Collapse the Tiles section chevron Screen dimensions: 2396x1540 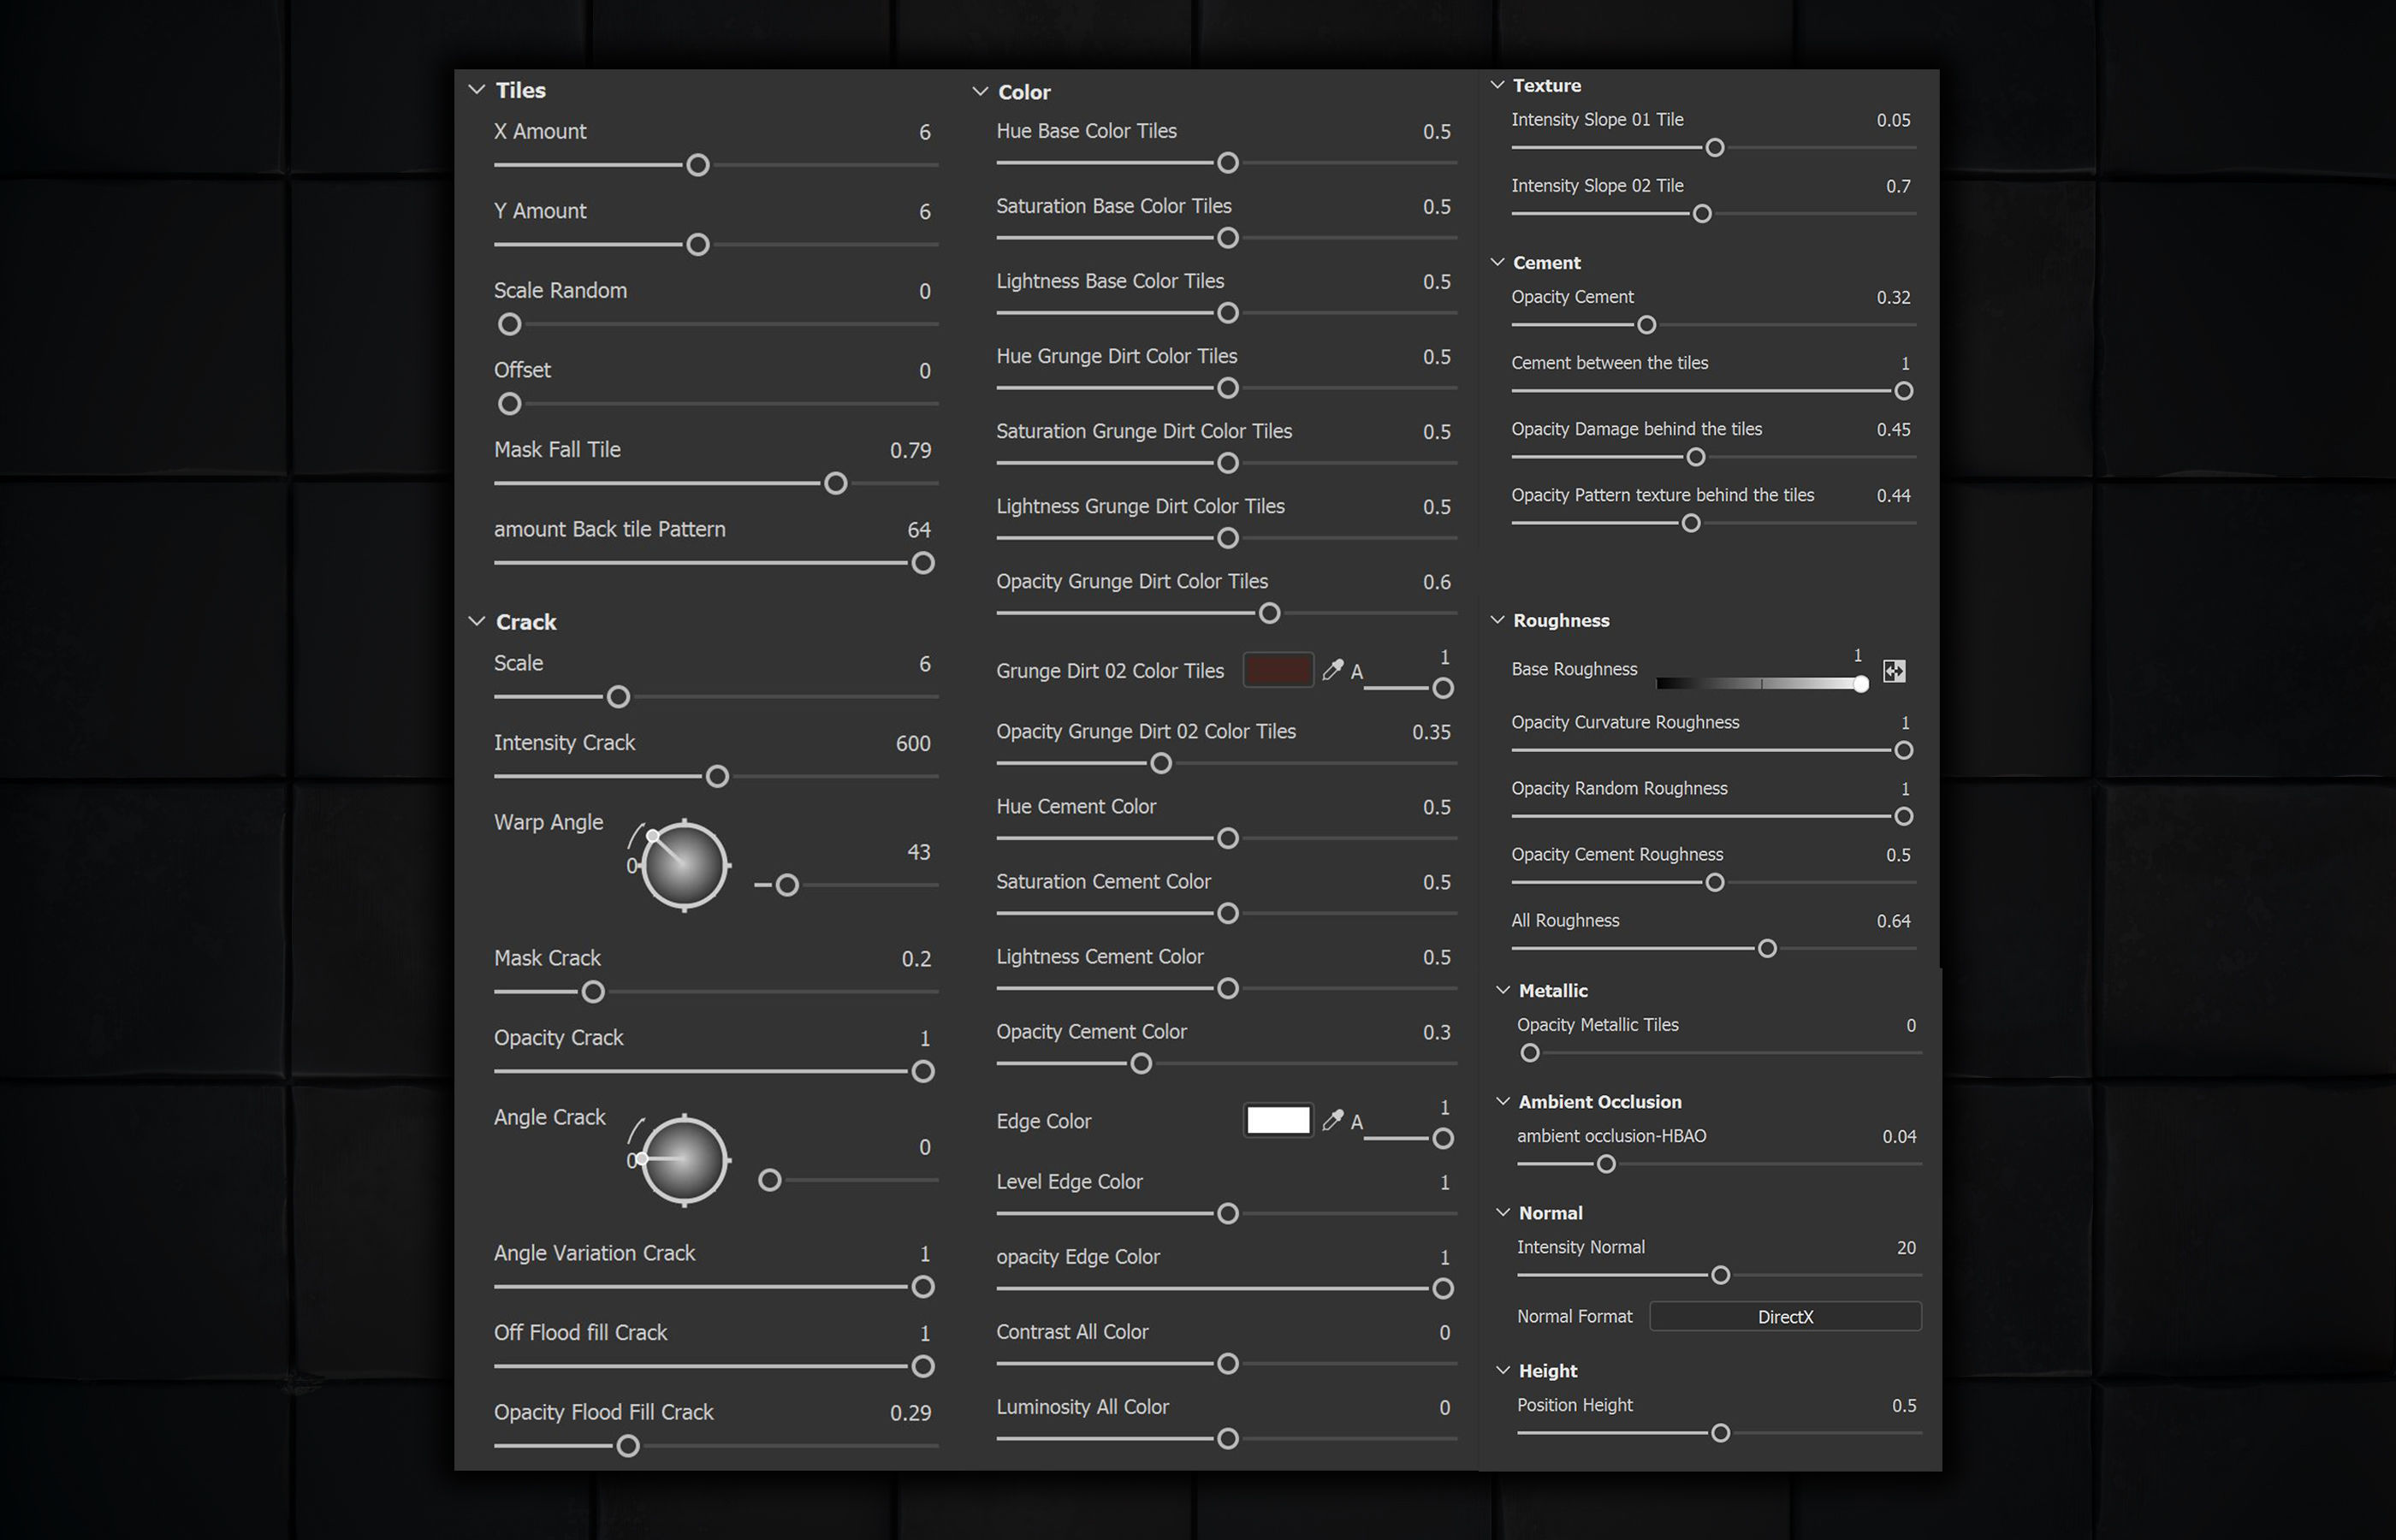pos(477,90)
